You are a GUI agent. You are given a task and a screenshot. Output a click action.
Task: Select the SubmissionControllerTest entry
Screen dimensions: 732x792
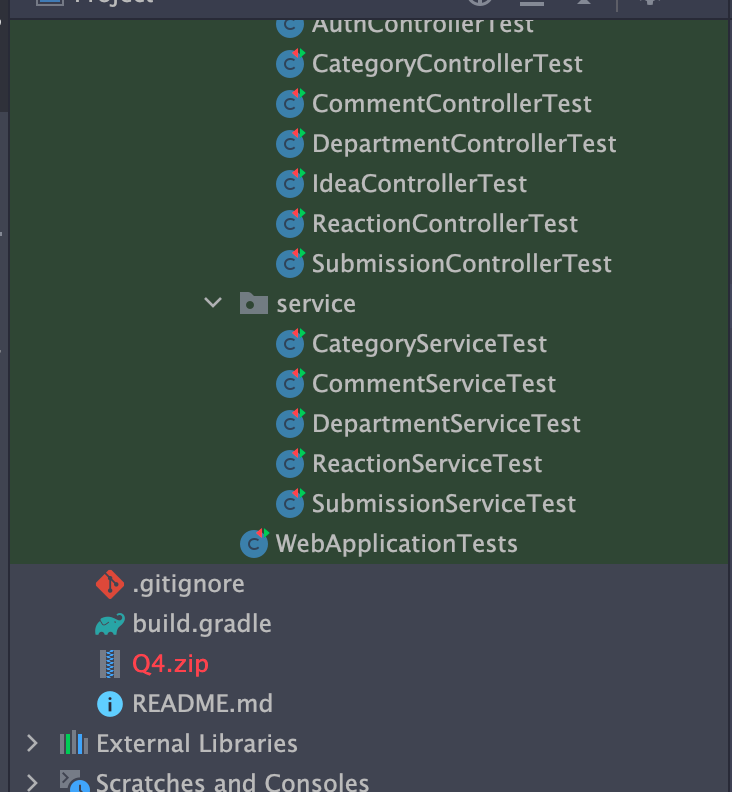pos(461,264)
